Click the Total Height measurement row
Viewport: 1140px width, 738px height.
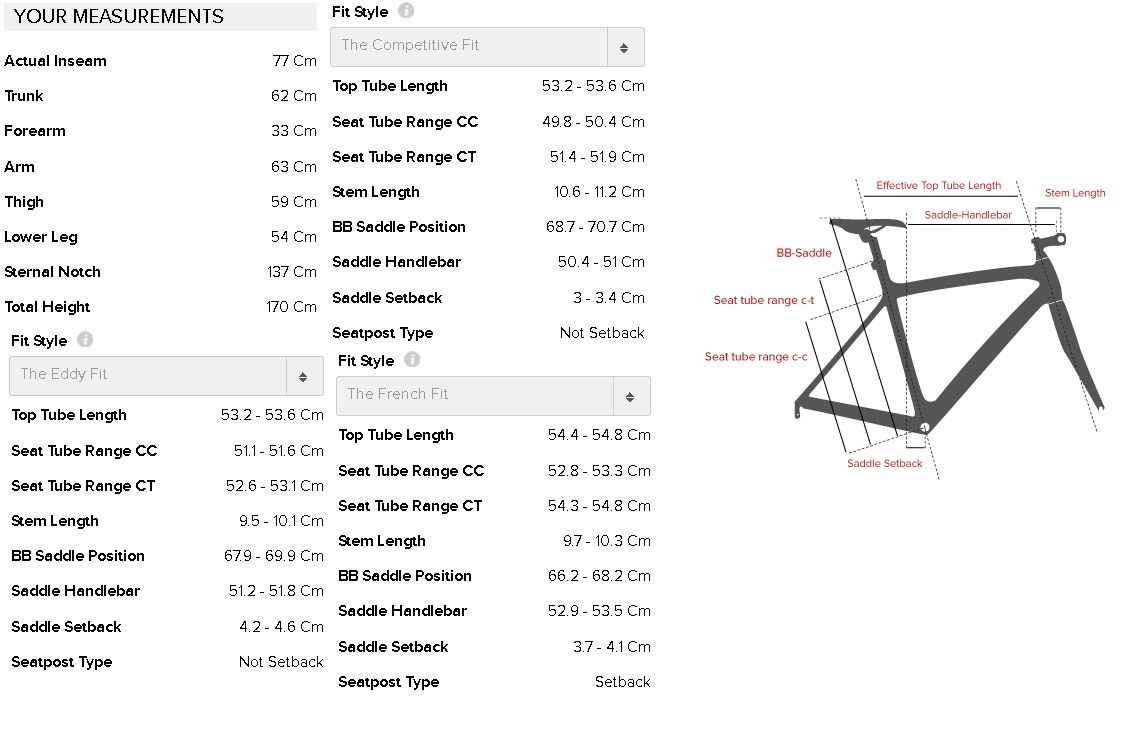click(160, 307)
